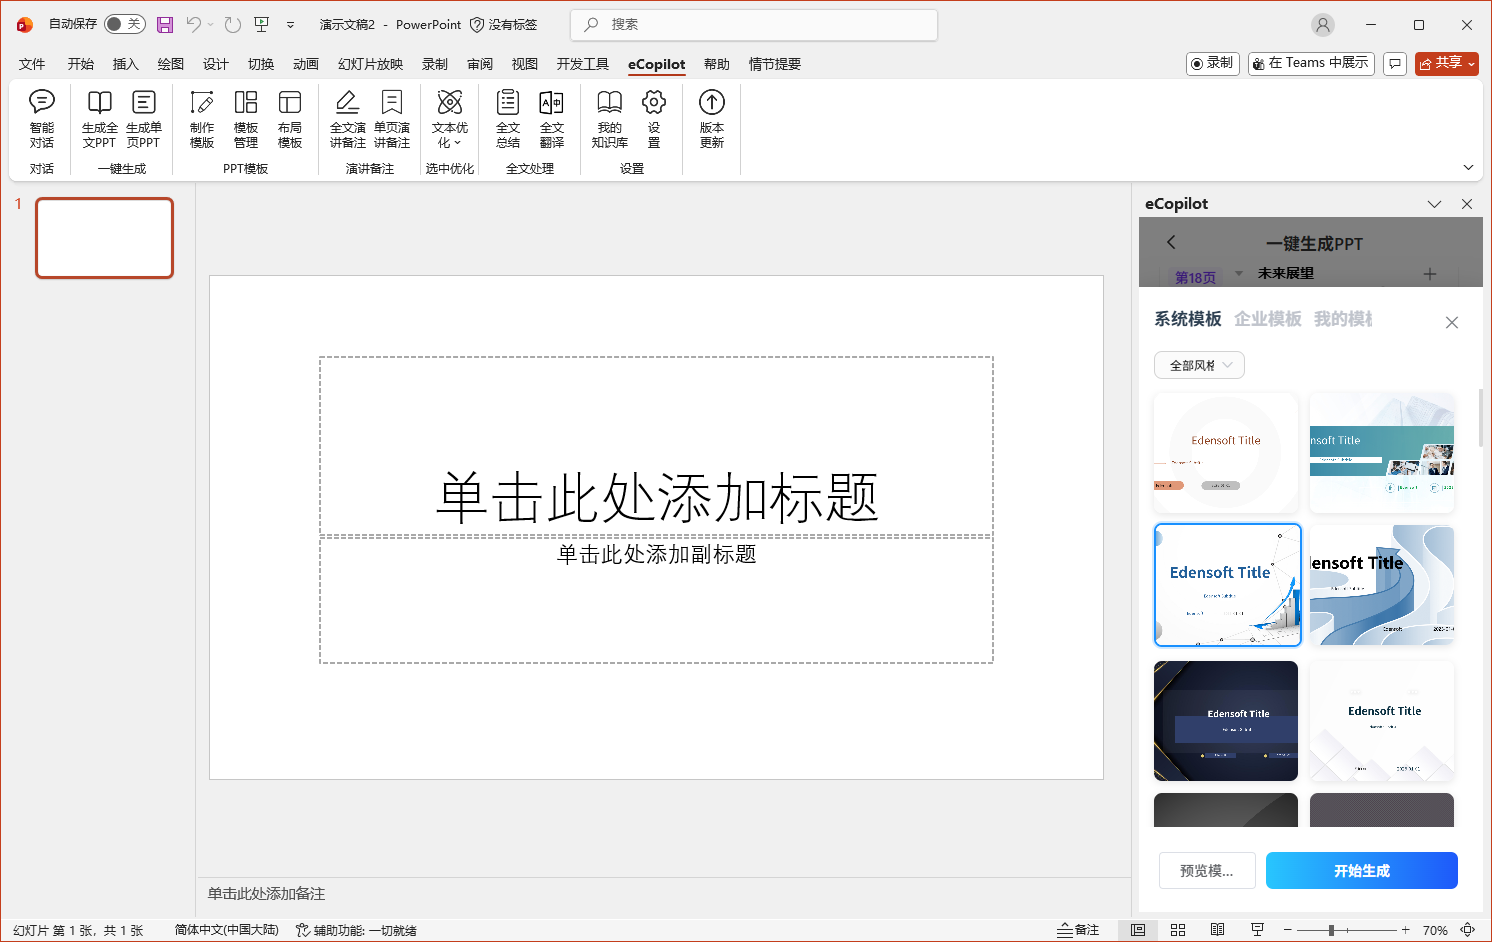Screen dimensions: 1492x942
Task: Click the 开始生成 generate button
Action: tap(1361, 870)
